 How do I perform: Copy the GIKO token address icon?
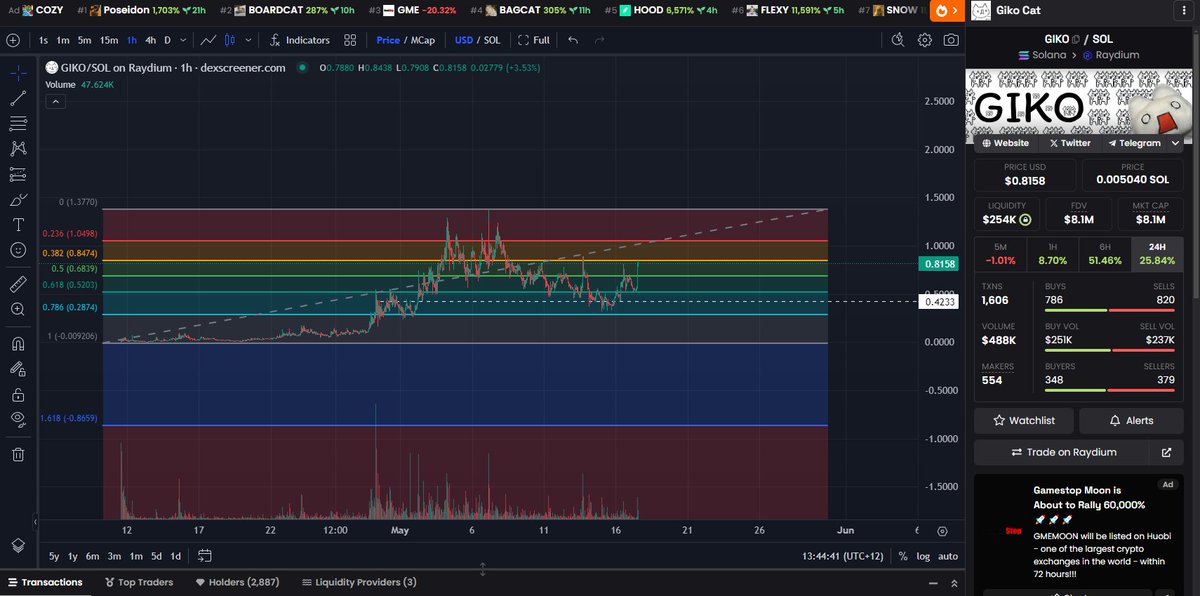coord(1076,38)
